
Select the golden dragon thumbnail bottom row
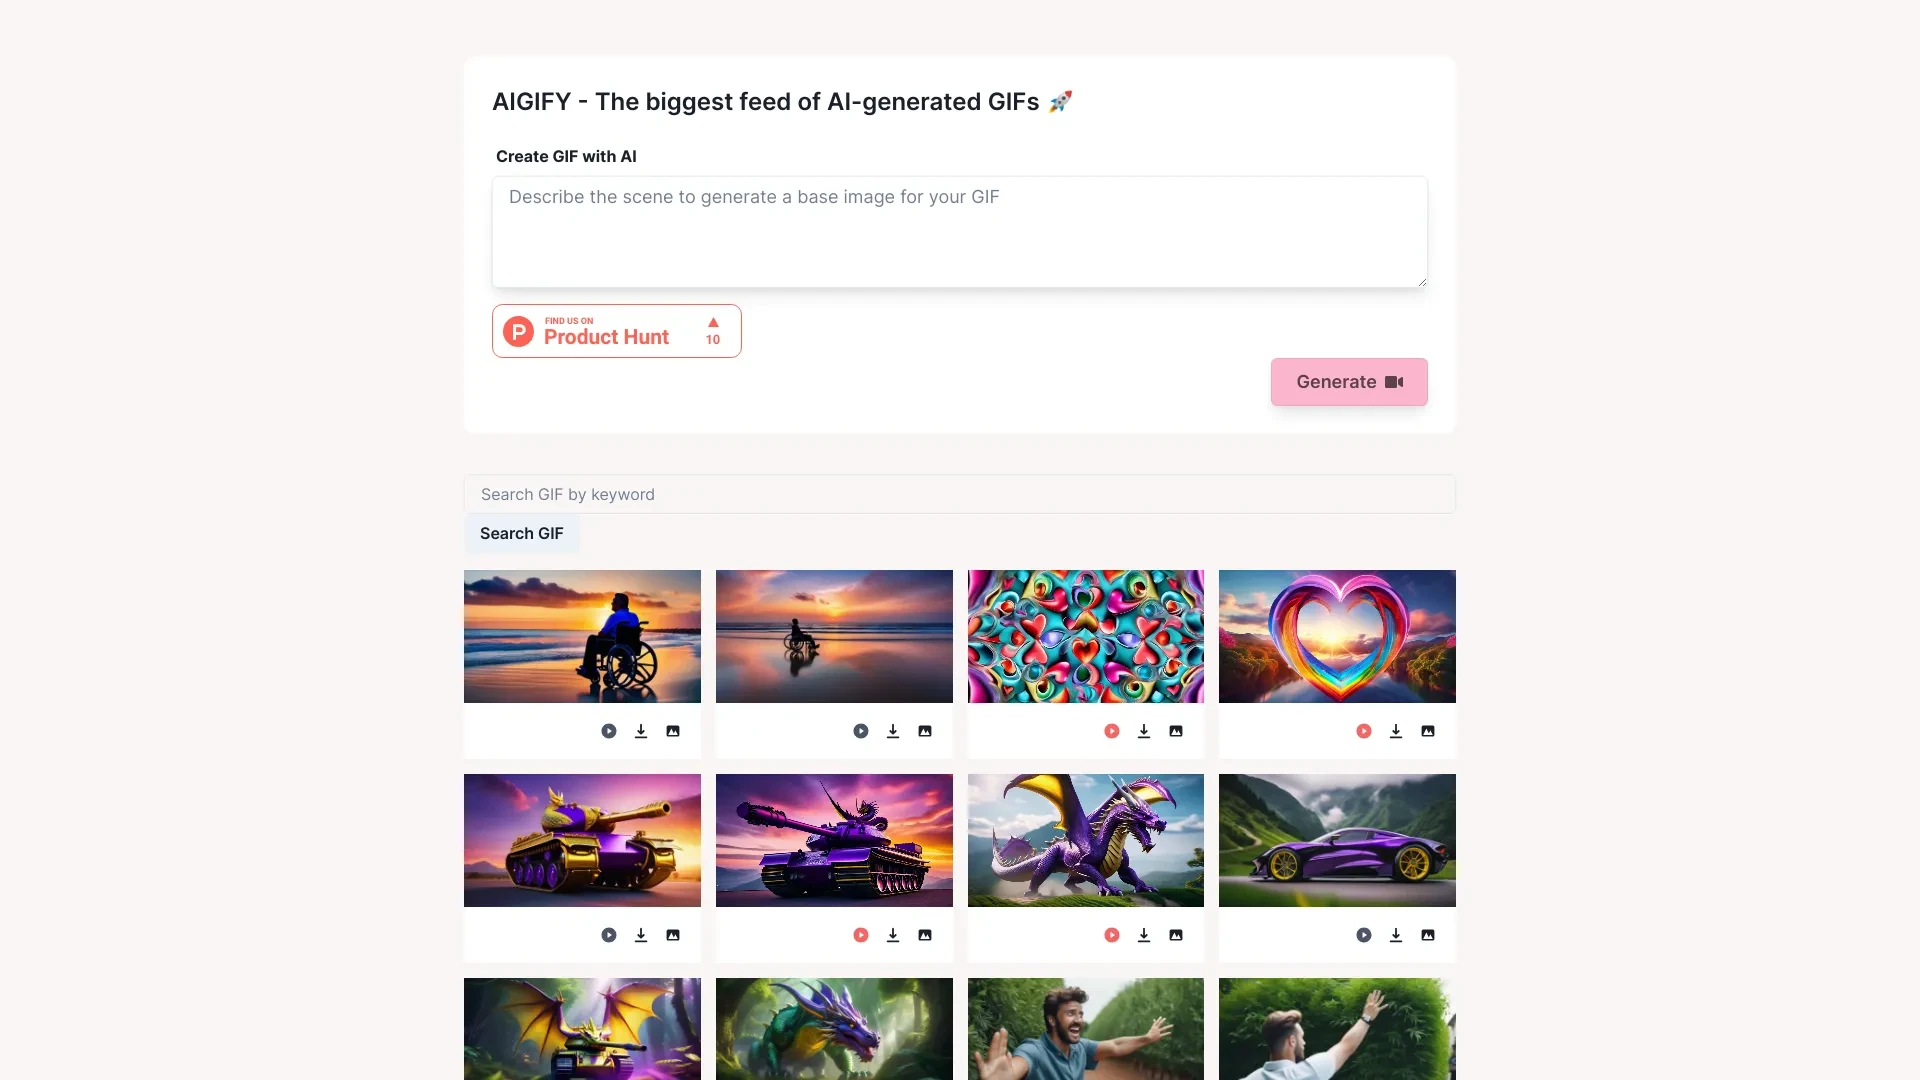pos(582,1029)
